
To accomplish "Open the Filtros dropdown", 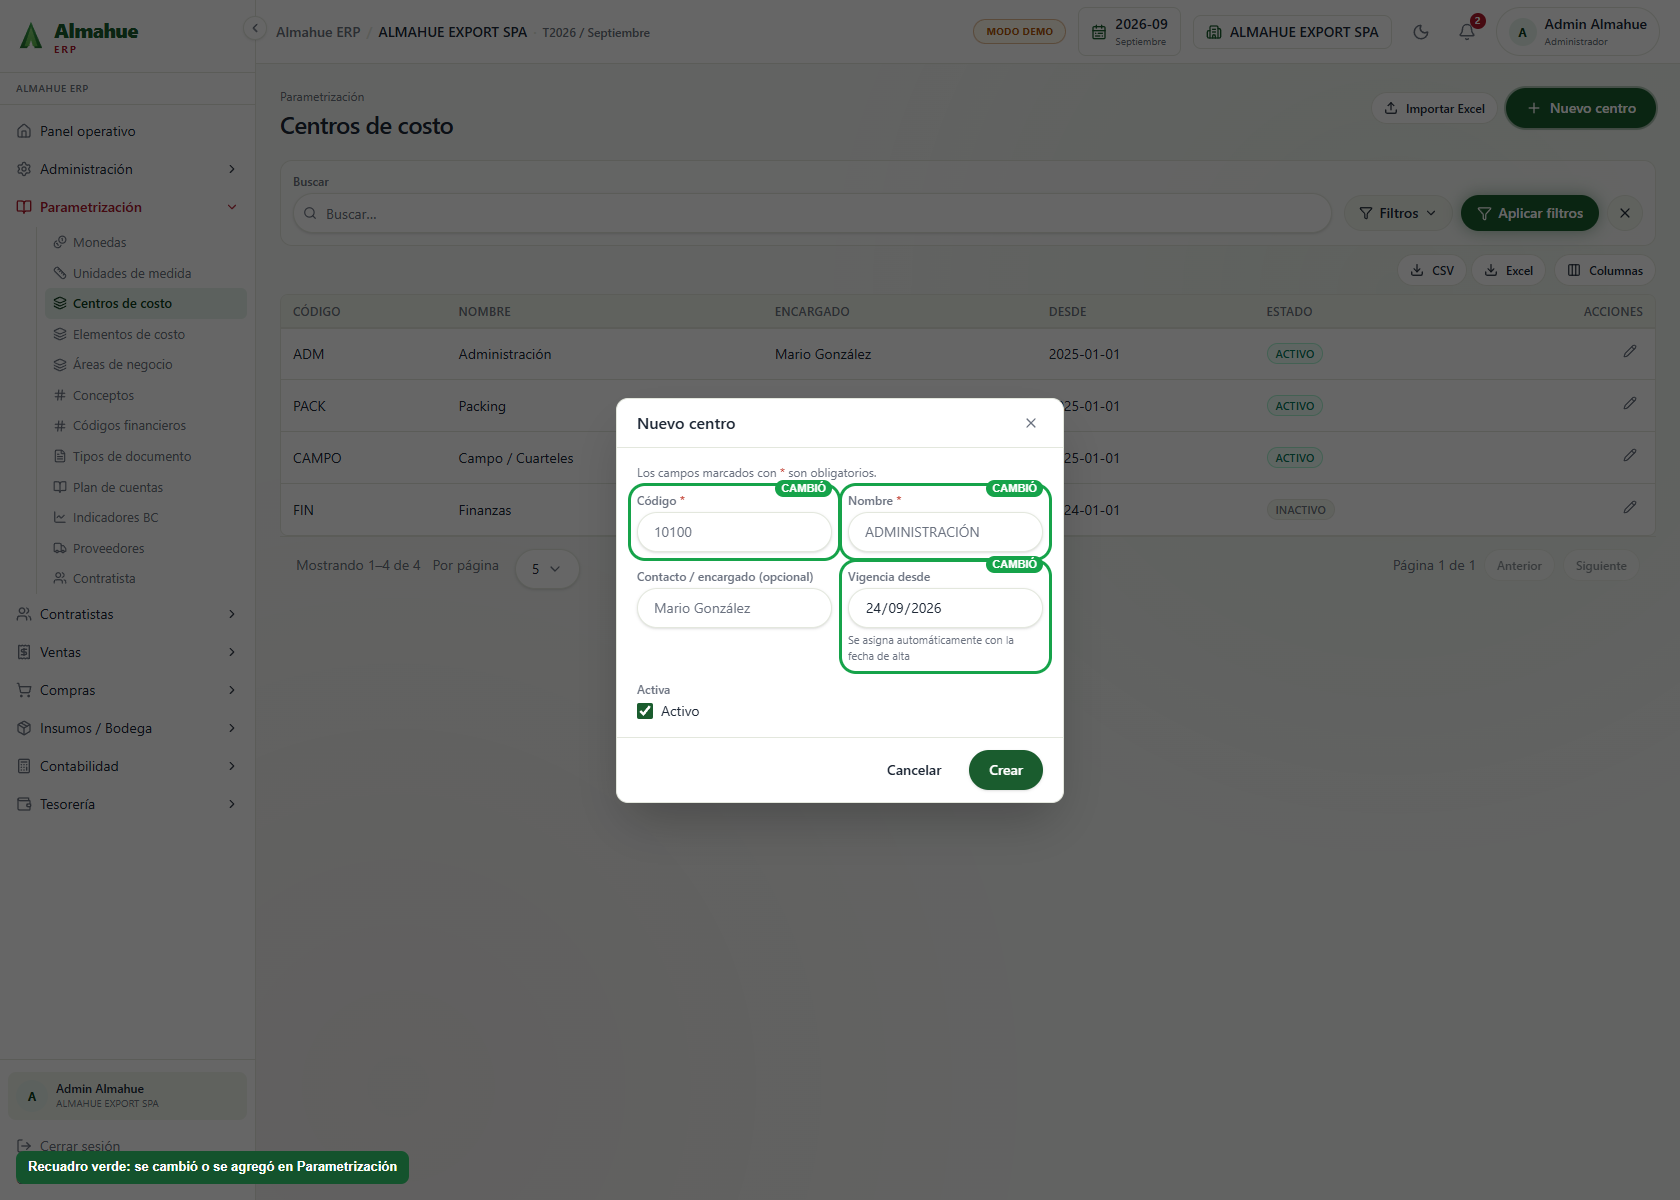I will point(1397,213).
